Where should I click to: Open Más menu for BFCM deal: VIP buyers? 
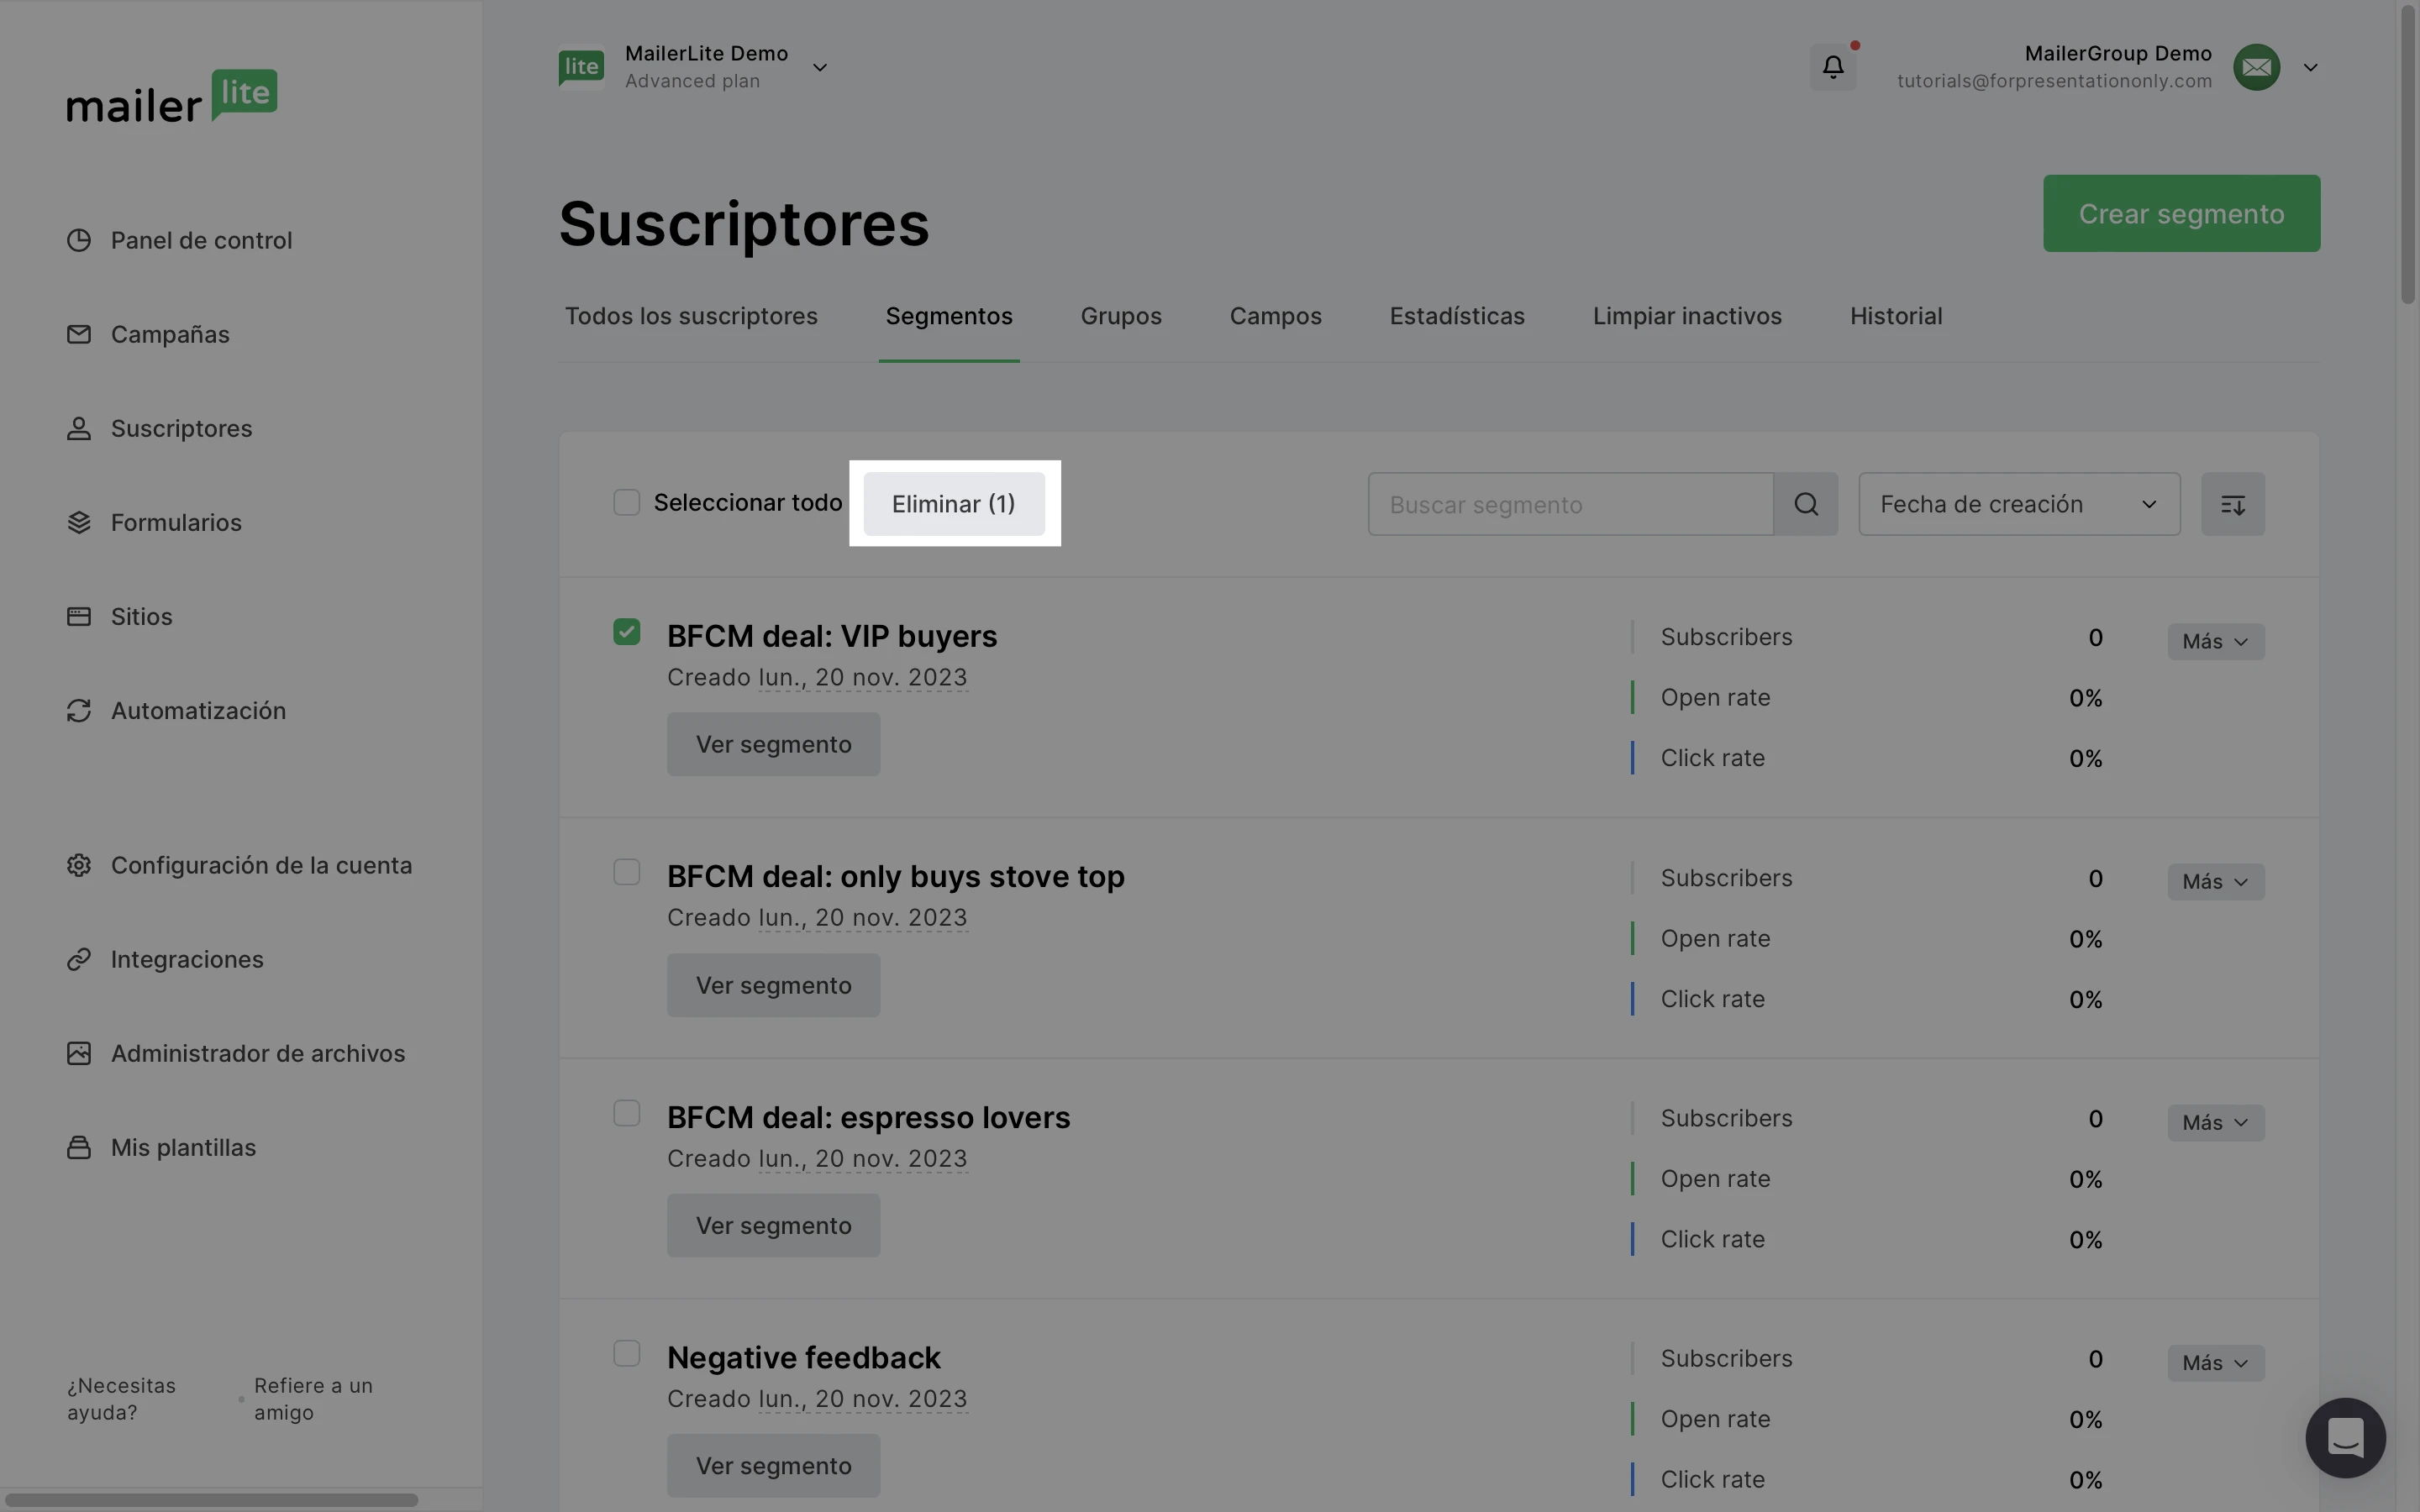click(2215, 642)
